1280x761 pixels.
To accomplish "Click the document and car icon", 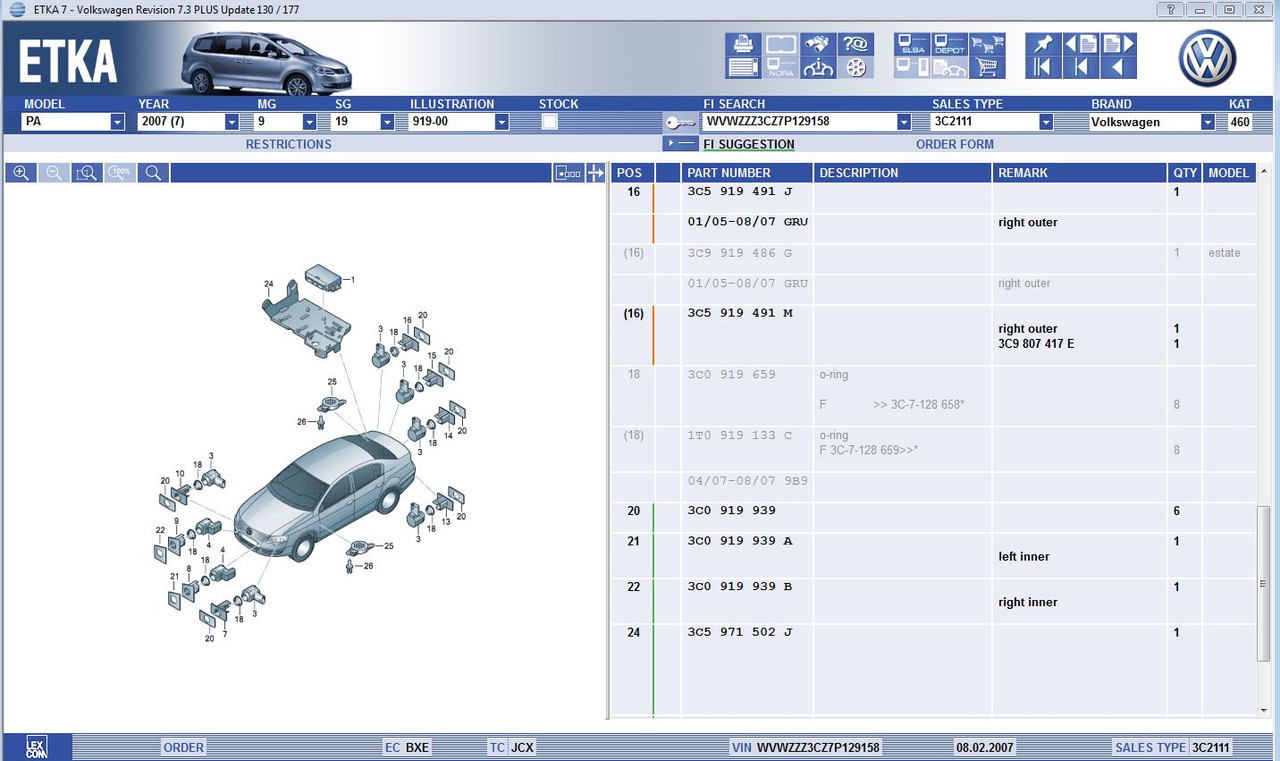I will click(x=950, y=68).
